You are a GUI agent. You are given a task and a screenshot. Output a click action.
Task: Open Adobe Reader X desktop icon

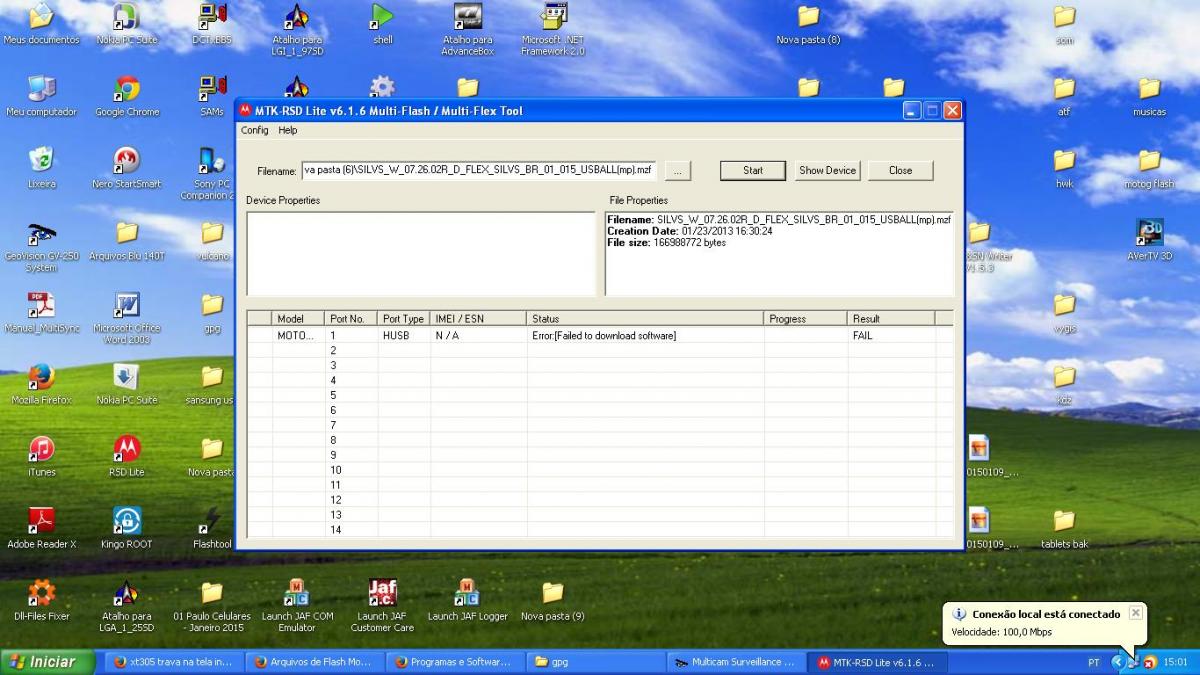click(x=41, y=522)
